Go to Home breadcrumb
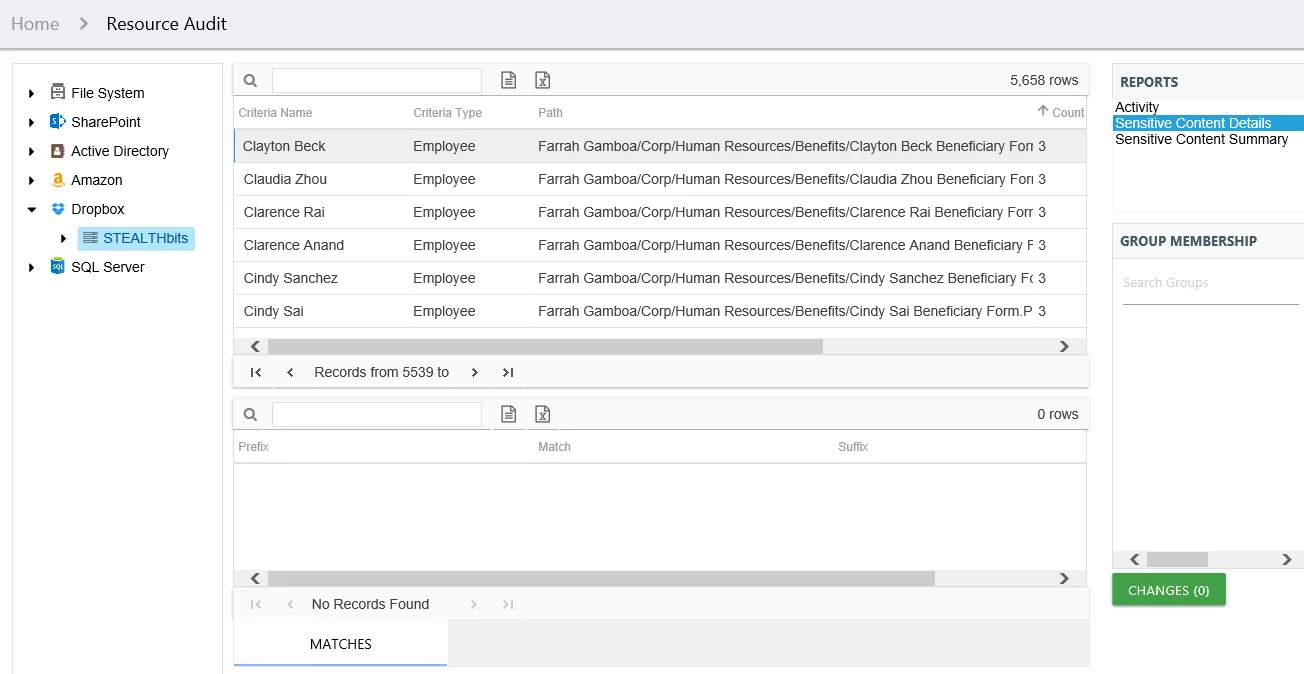1304x674 pixels. [x=35, y=23]
